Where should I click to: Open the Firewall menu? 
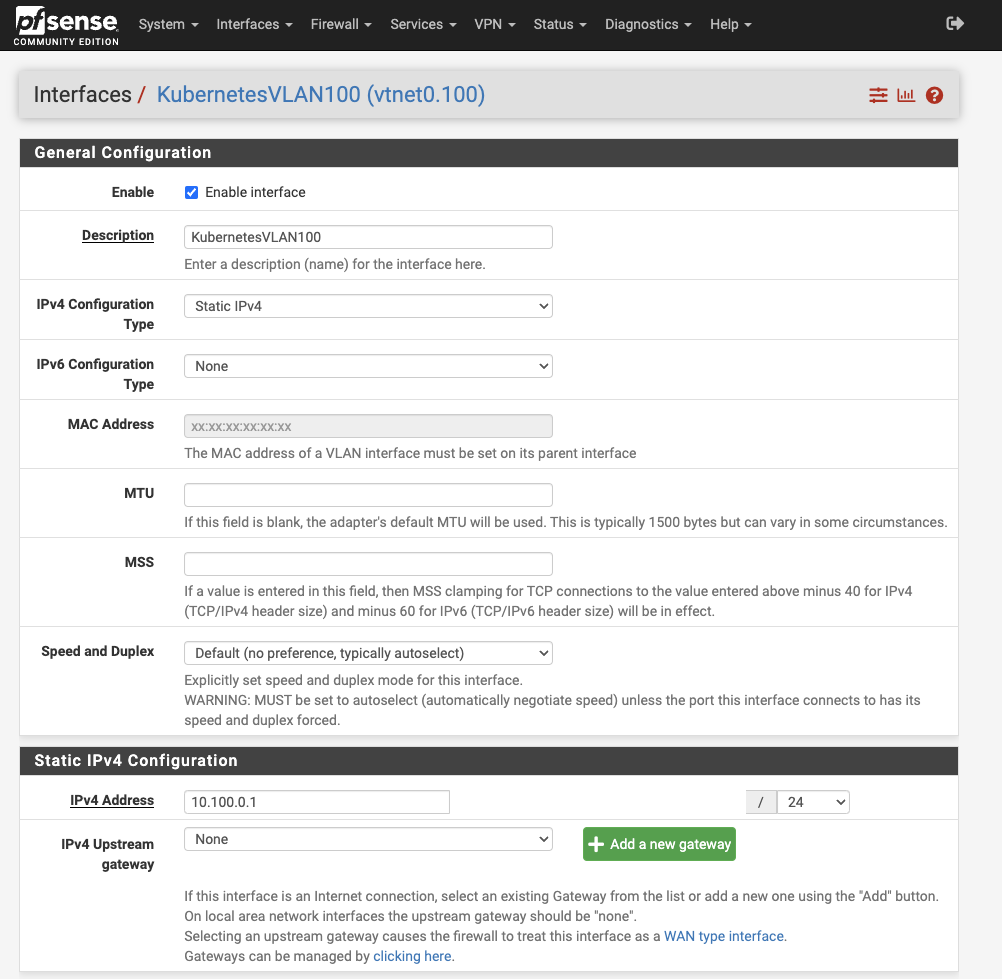tap(341, 24)
